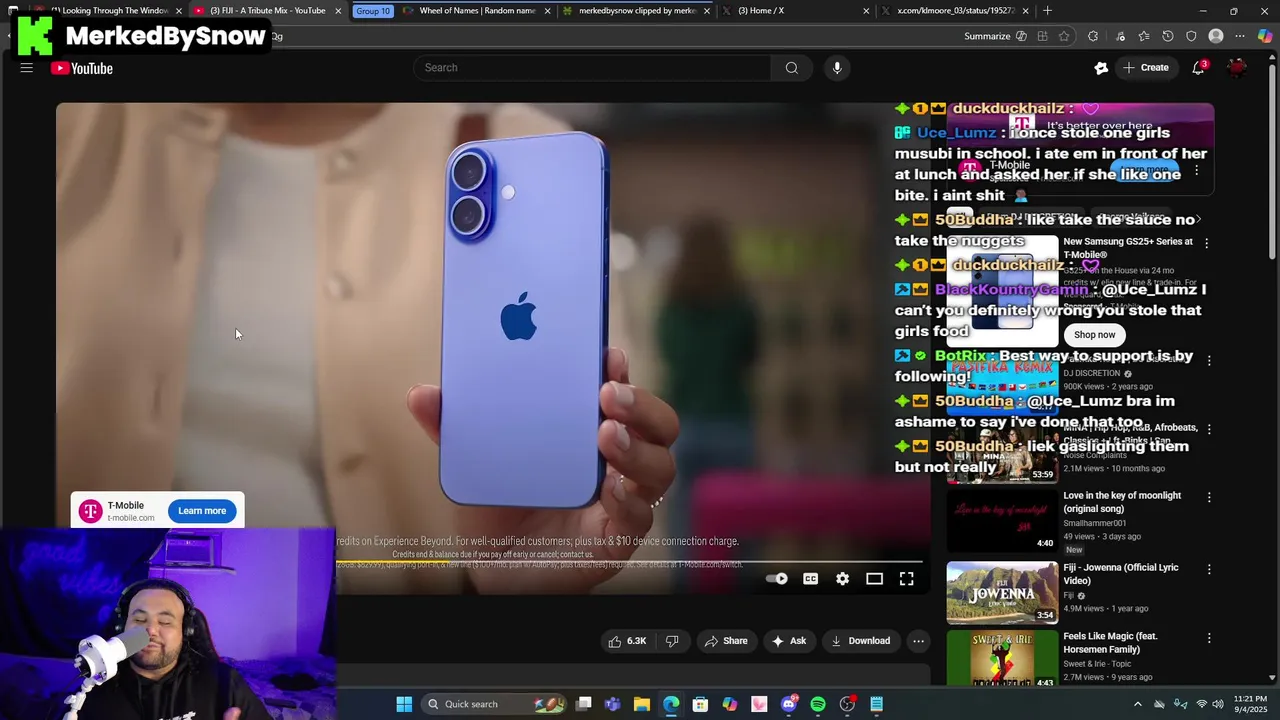Add page to Edge favorites star

[x=1064, y=36]
